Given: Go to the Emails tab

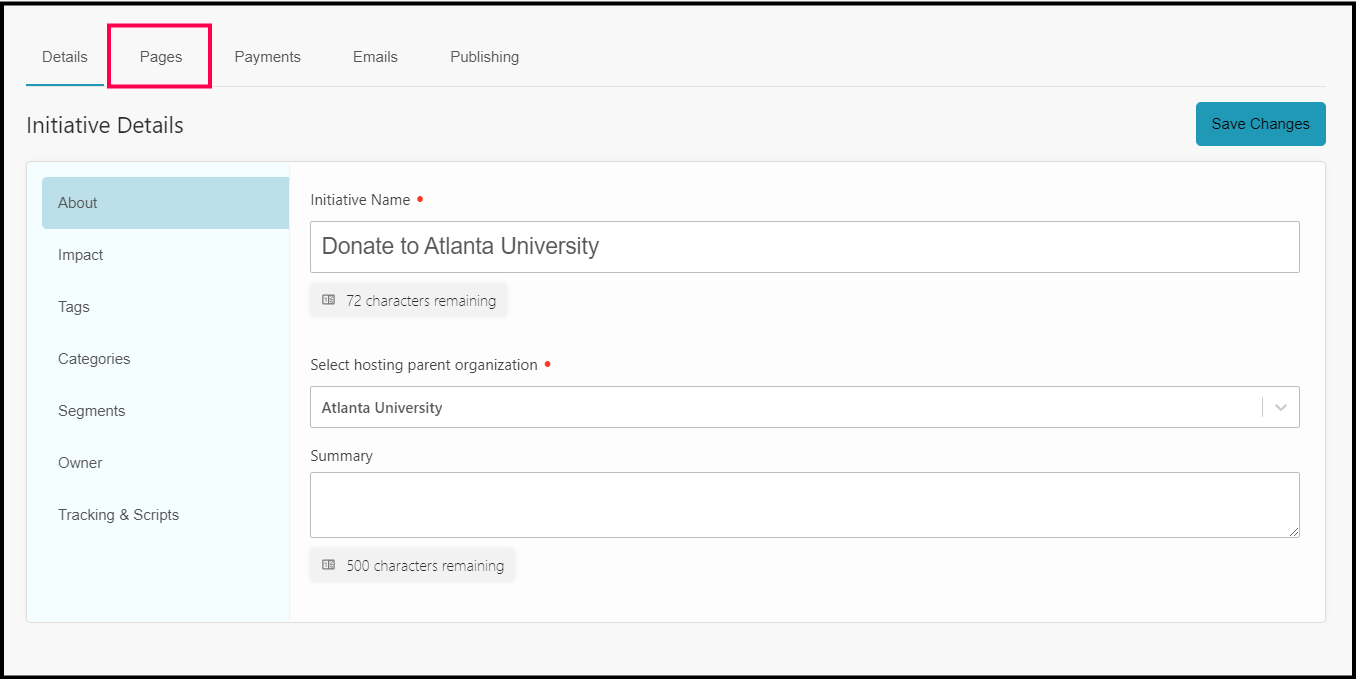Looking at the screenshot, I should tap(375, 57).
